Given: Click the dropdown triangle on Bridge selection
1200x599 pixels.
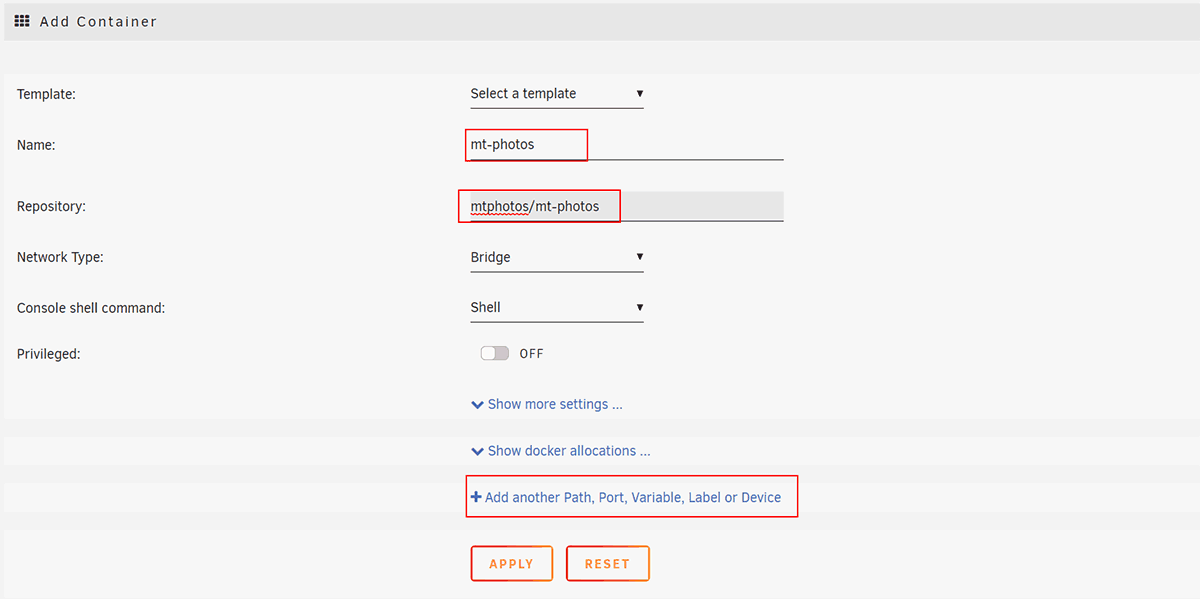Looking at the screenshot, I should click(639, 257).
